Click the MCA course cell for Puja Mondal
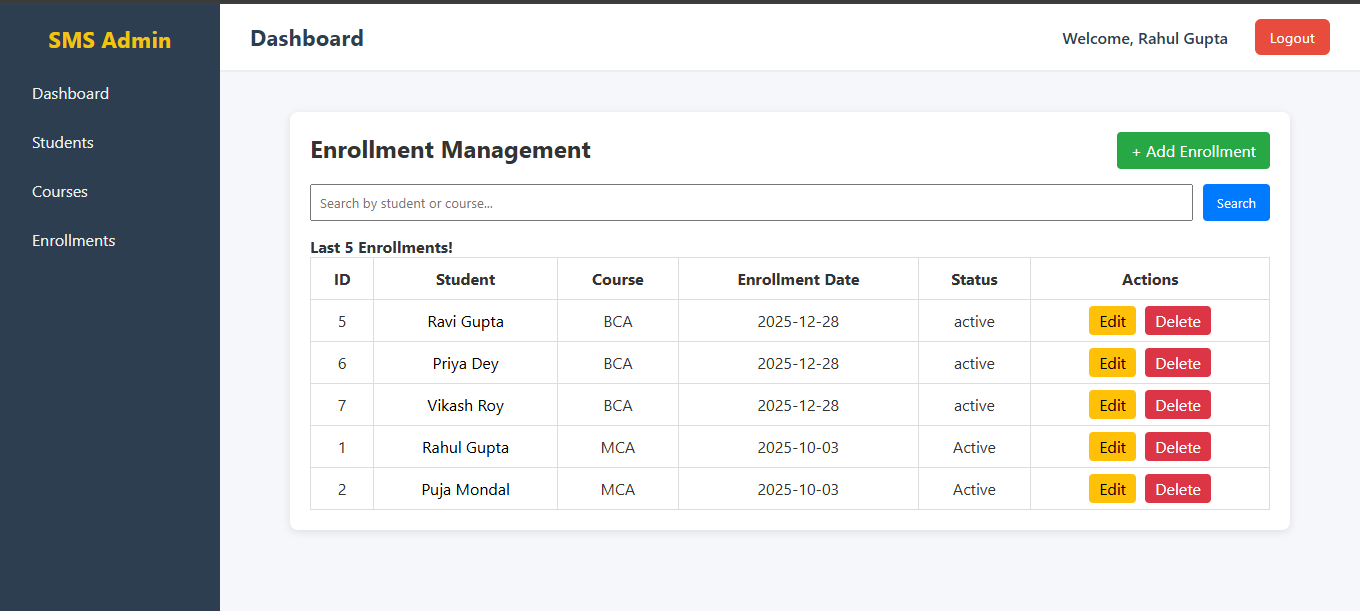 click(x=618, y=489)
